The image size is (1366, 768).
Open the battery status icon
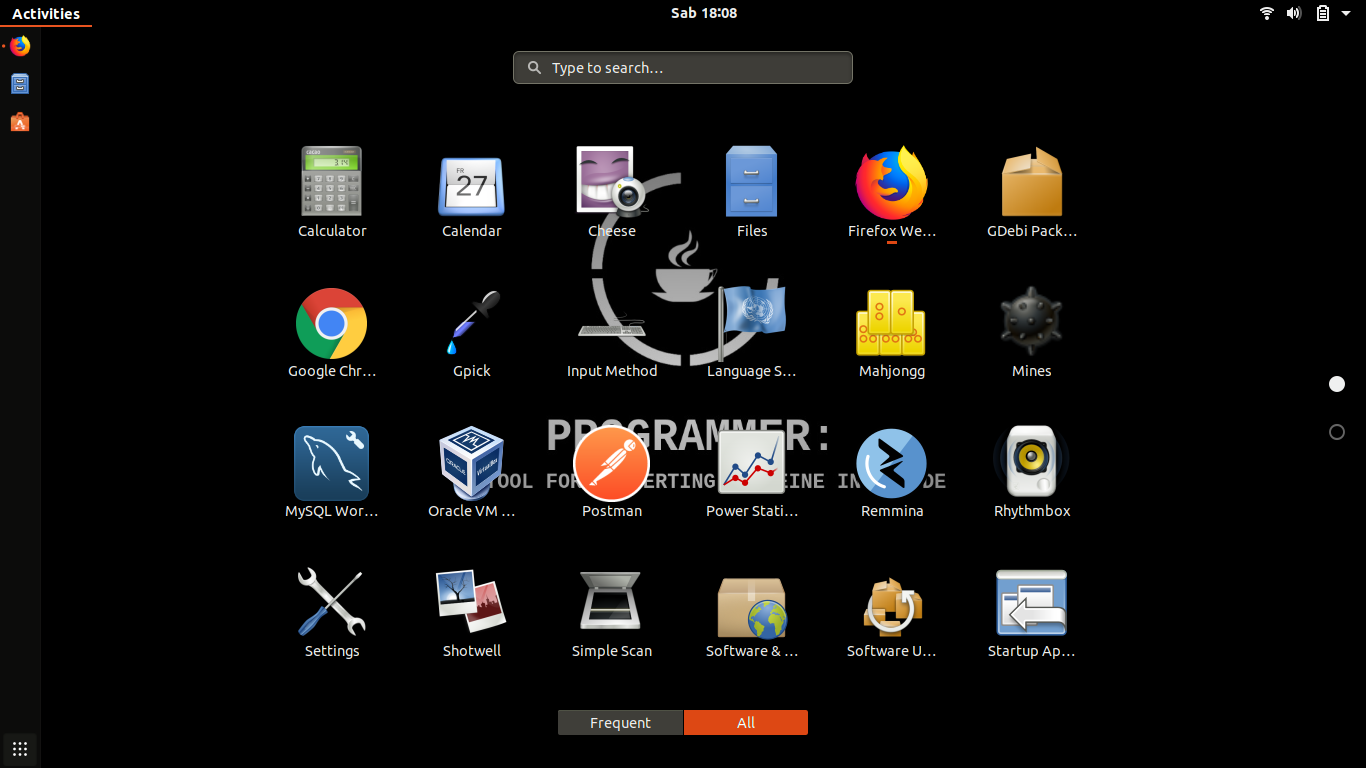[1323, 13]
